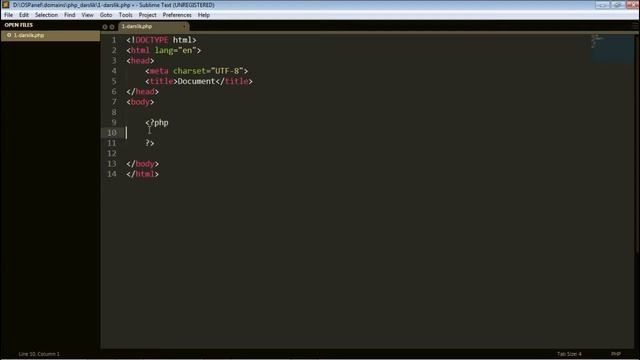Click the OPEN FILES sidebar heading
640x360 pixels.
(19, 25)
